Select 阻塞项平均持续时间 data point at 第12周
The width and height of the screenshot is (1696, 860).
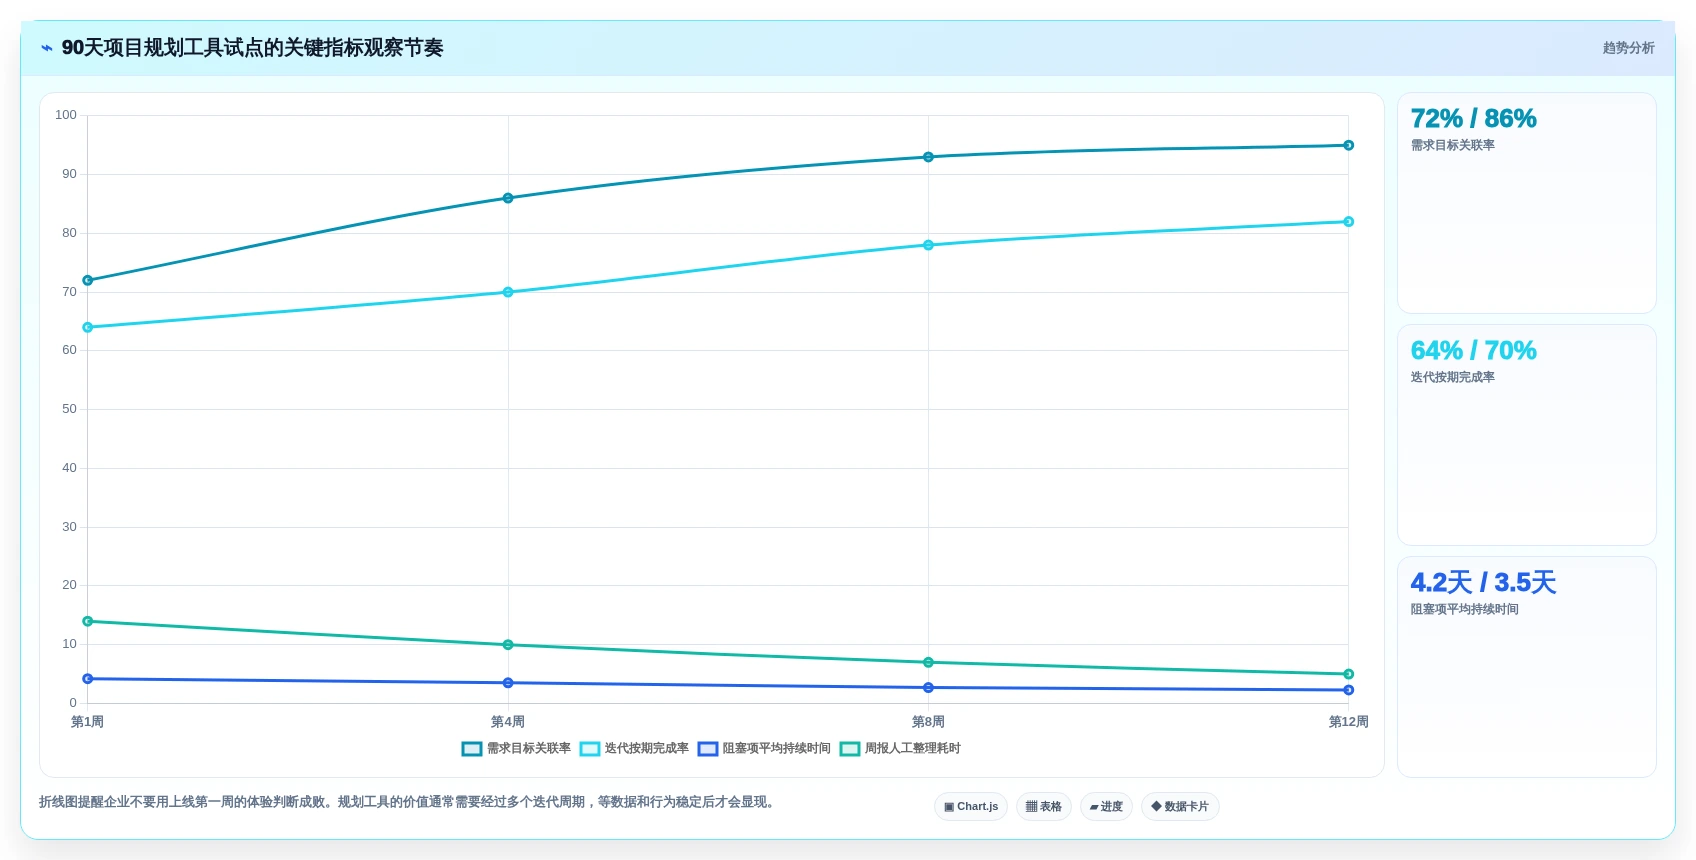(1348, 690)
